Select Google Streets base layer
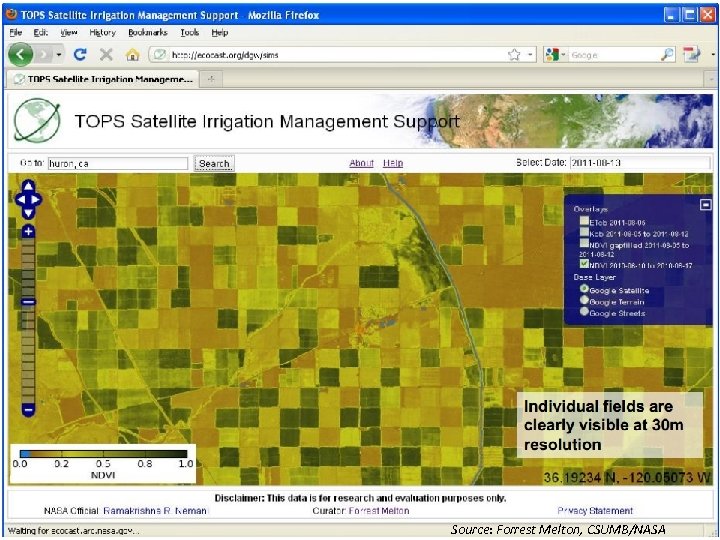The image size is (720, 540). click(x=584, y=311)
